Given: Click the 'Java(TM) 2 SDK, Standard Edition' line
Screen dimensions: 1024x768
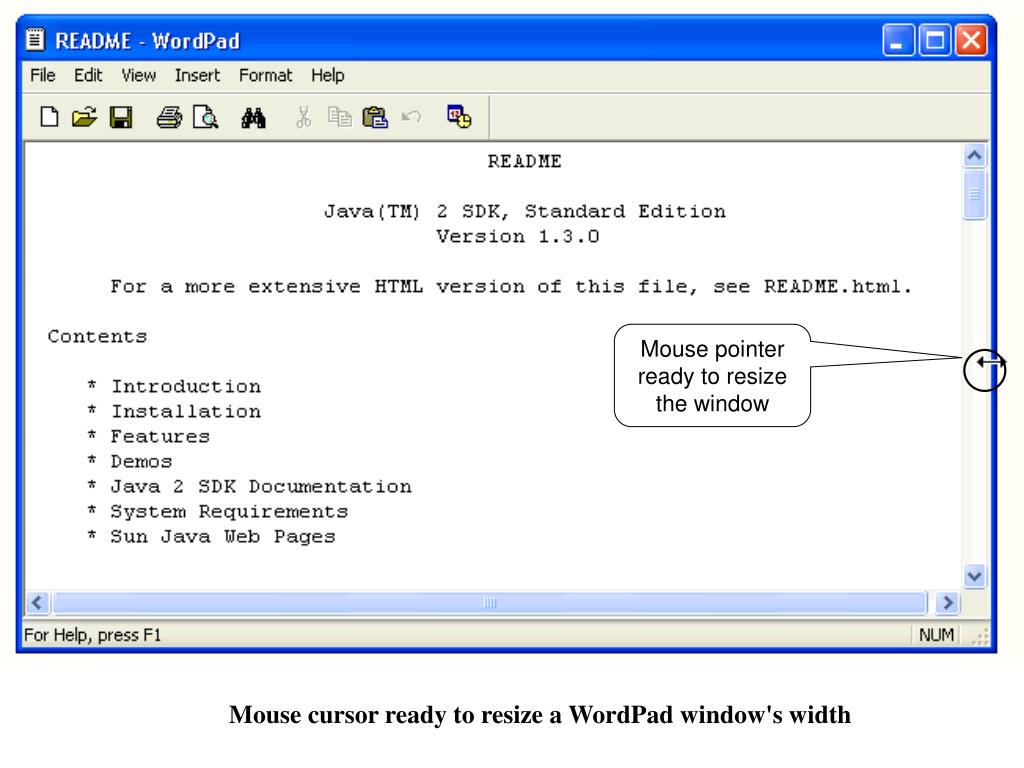Looking at the screenshot, I should pyautogui.click(x=524, y=212).
